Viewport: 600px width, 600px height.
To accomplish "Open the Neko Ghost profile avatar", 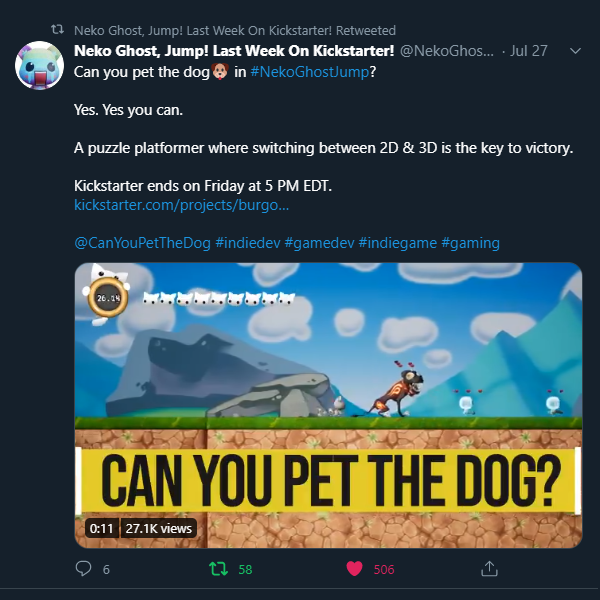I will (x=39, y=66).
